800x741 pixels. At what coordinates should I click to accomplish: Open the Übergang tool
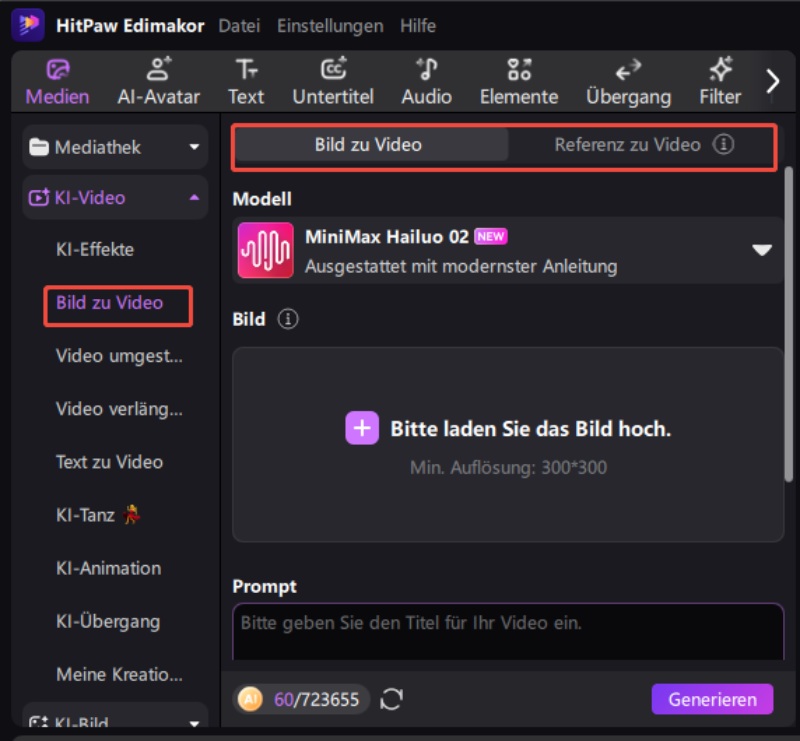tap(630, 80)
